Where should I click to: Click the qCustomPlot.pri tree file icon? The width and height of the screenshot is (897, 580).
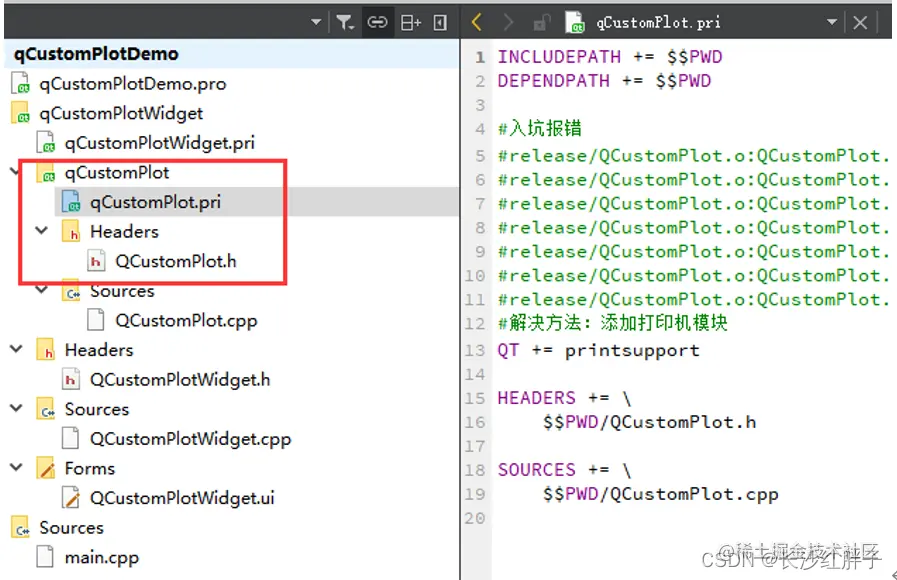coord(70,202)
